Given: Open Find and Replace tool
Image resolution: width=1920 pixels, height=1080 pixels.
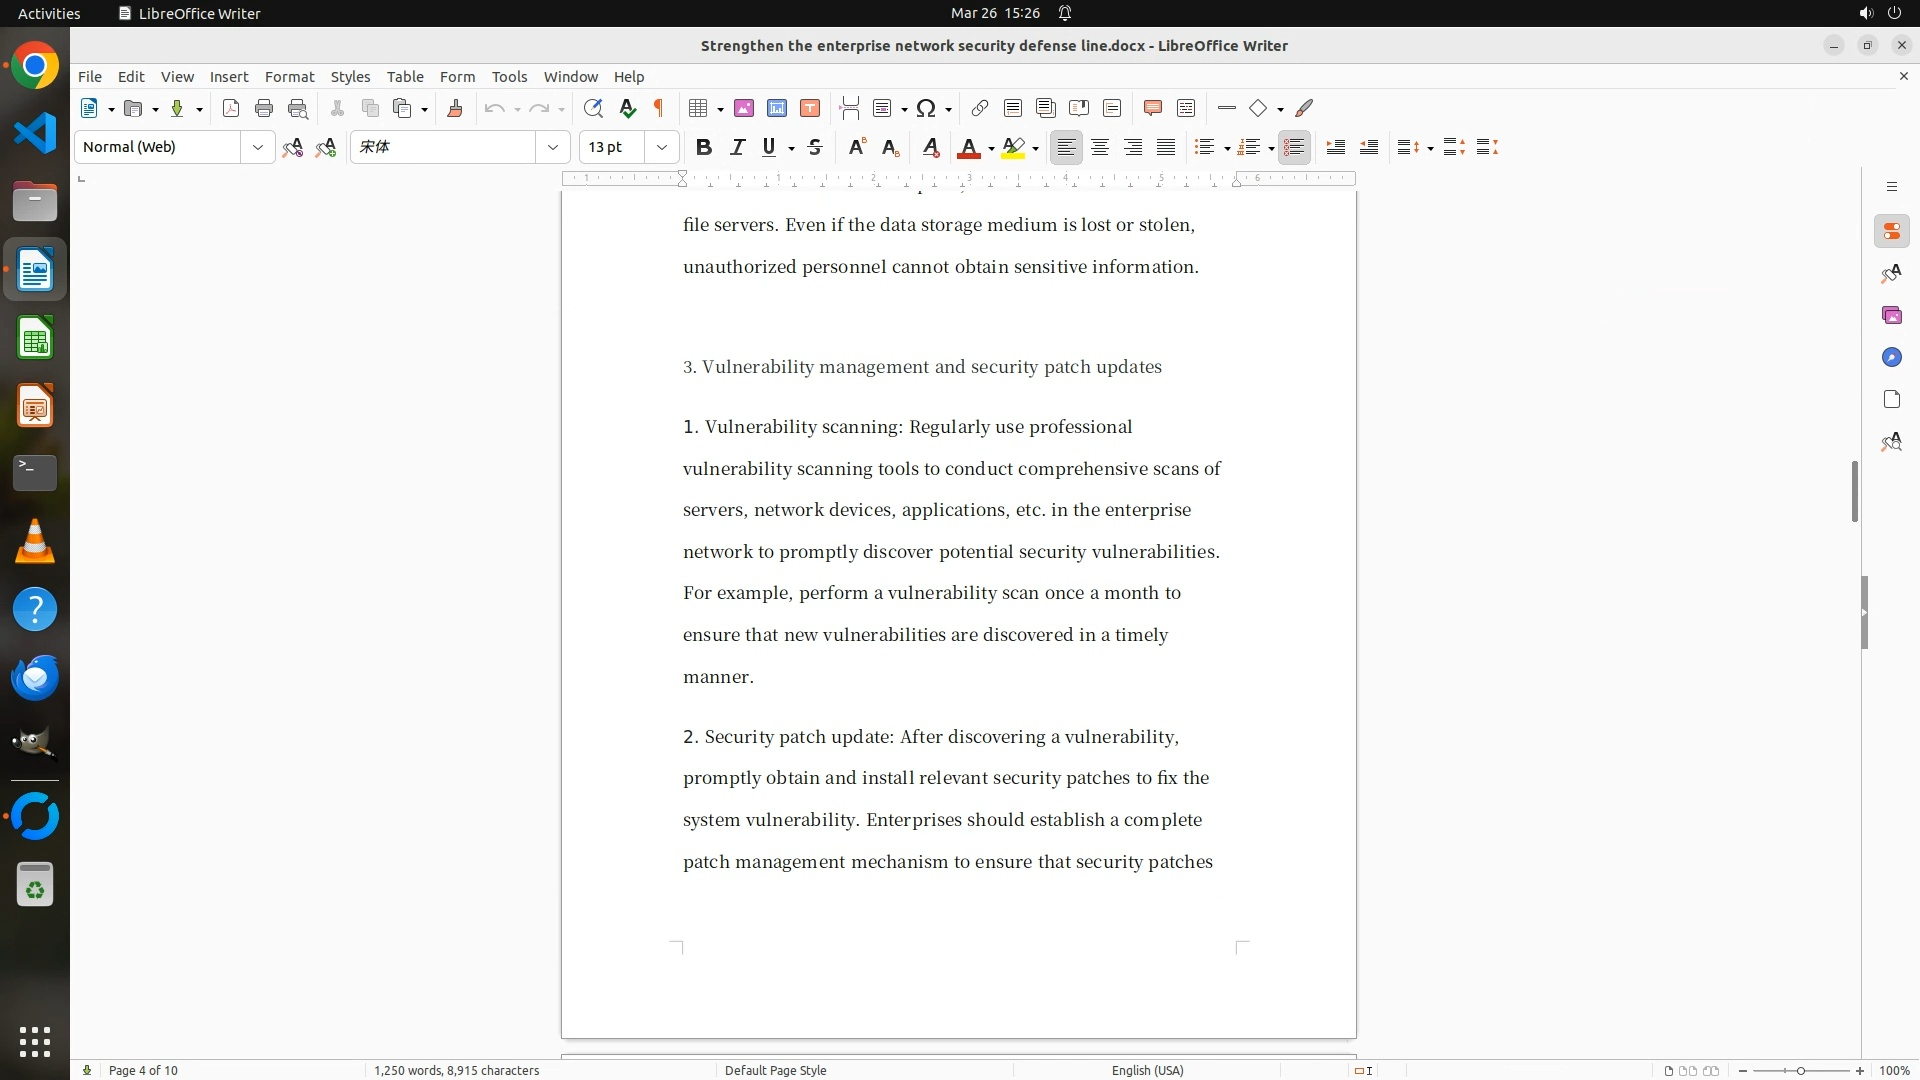Looking at the screenshot, I should 593,109.
